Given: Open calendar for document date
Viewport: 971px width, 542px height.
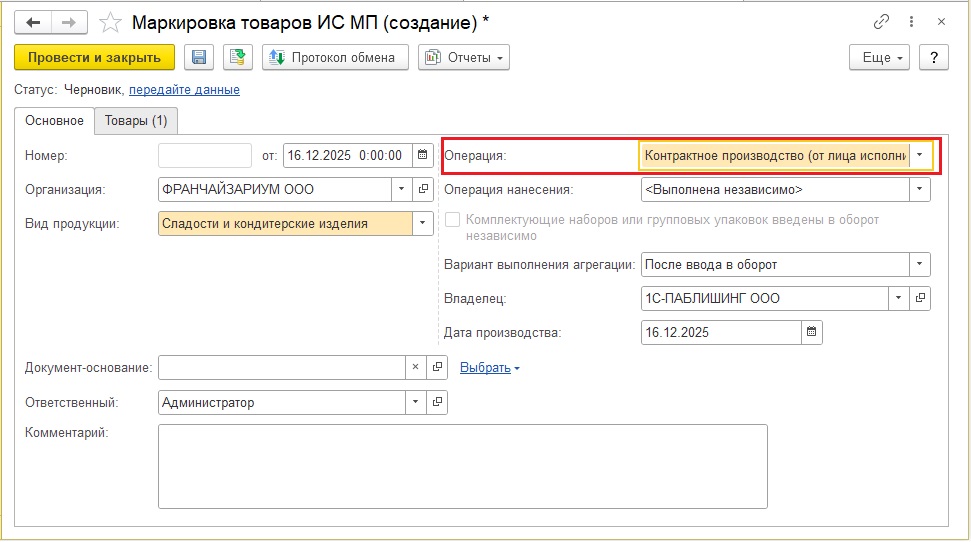Looking at the screenshot, I should pyautogui.click(x=423, y=155).
